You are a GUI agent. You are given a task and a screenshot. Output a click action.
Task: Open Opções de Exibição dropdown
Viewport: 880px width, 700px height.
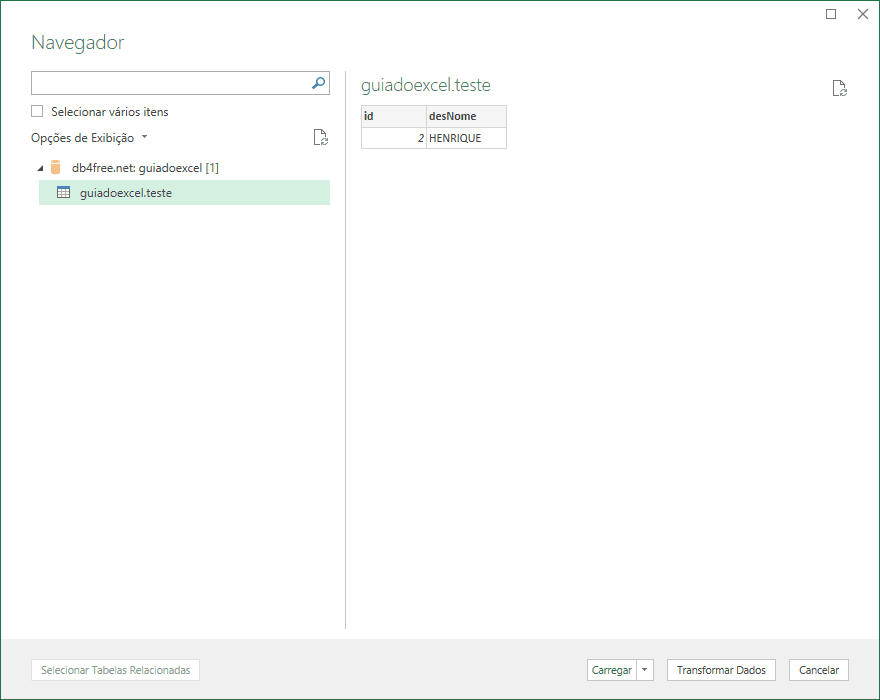pos(89,138)
